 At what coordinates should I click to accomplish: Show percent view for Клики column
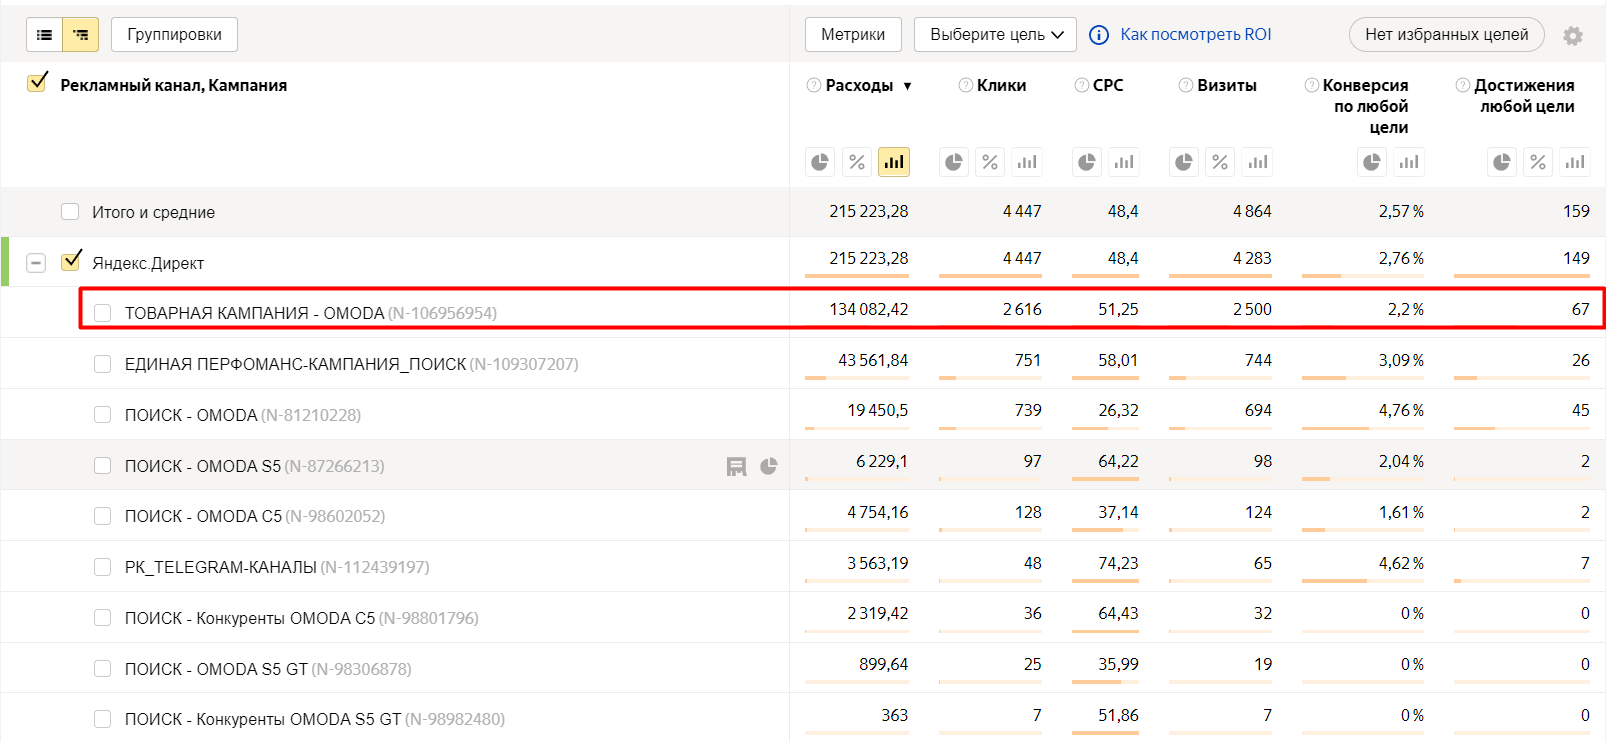[990, 162]
